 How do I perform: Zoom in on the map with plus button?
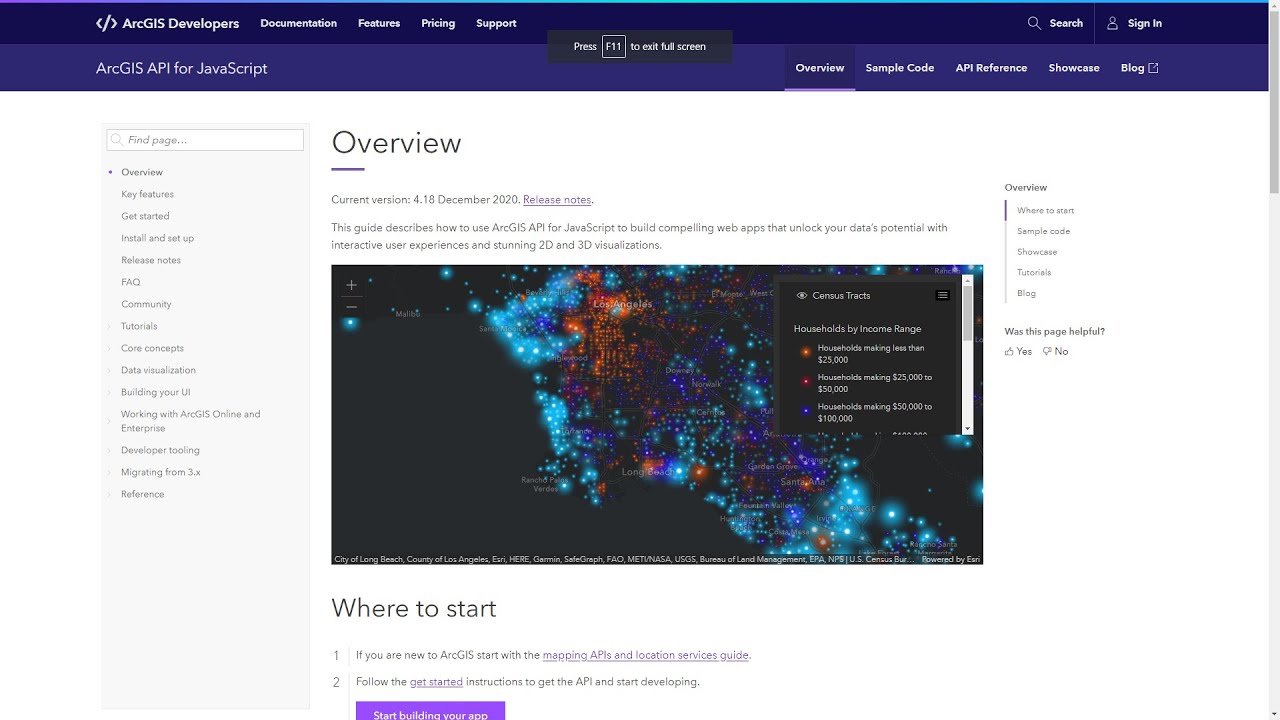tap(351, 285)
